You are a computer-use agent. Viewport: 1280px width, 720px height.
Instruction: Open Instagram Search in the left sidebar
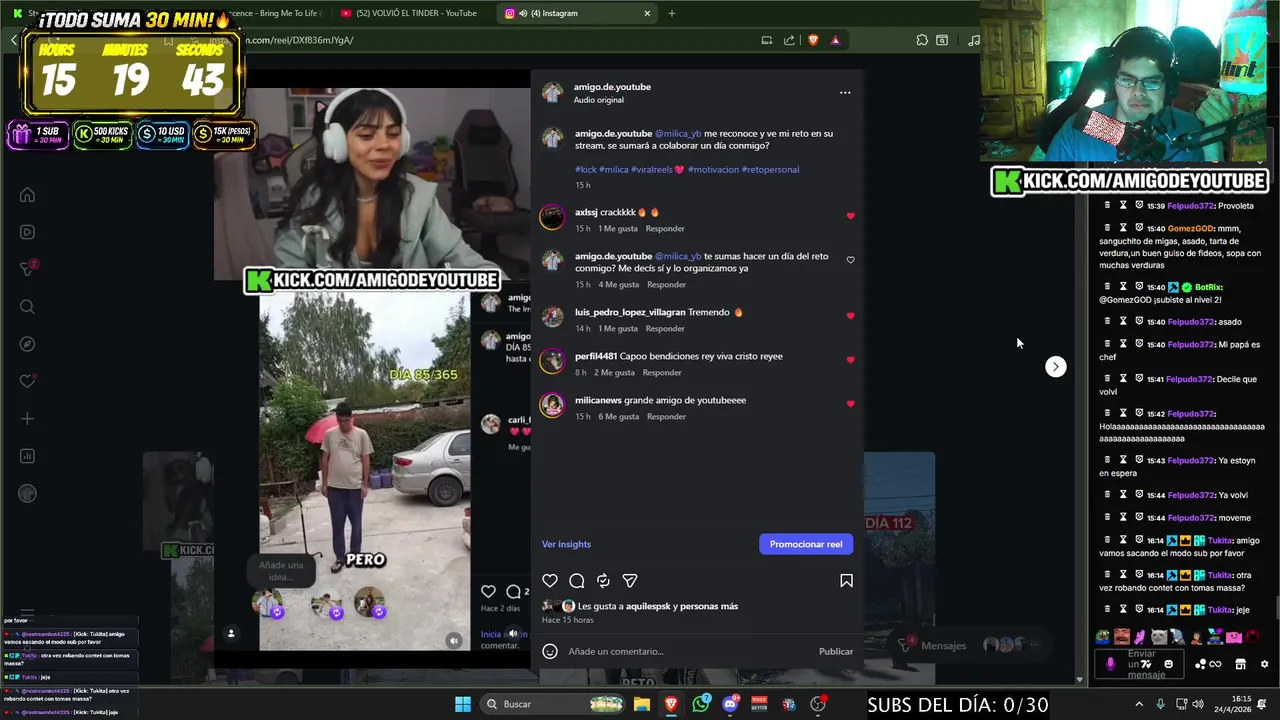[27, 307]
